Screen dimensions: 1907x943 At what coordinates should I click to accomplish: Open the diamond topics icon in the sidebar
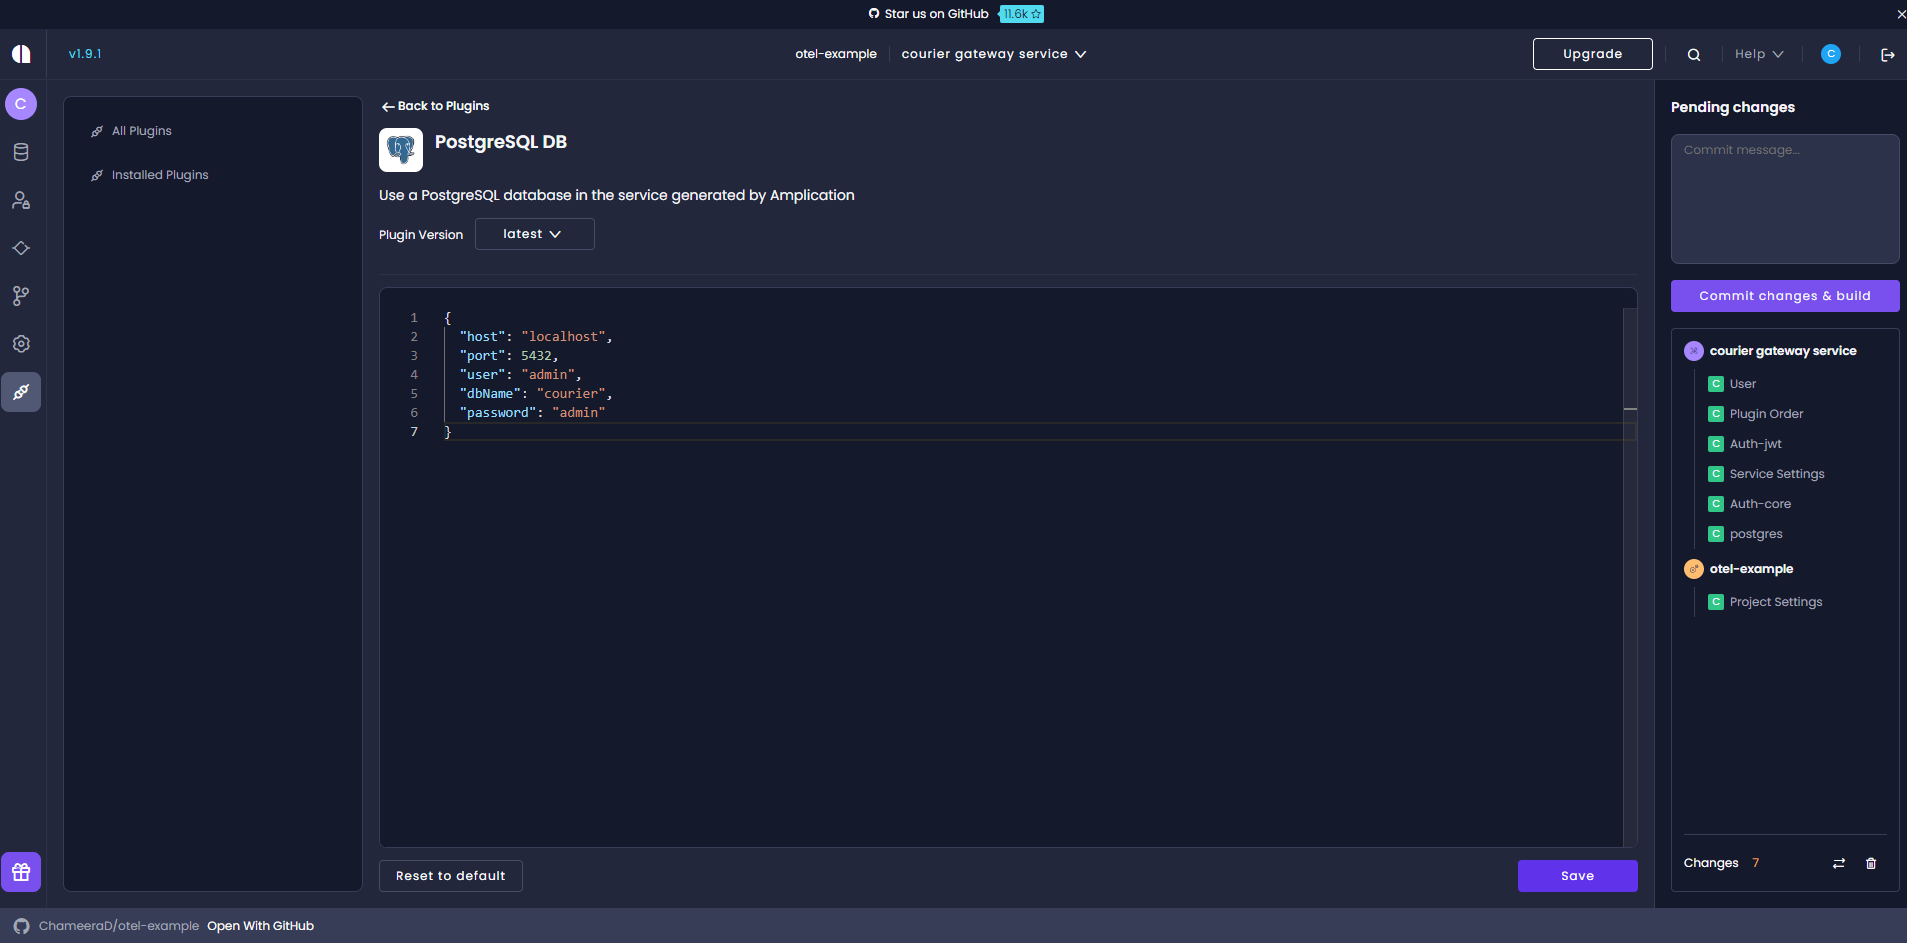[21, 248]
